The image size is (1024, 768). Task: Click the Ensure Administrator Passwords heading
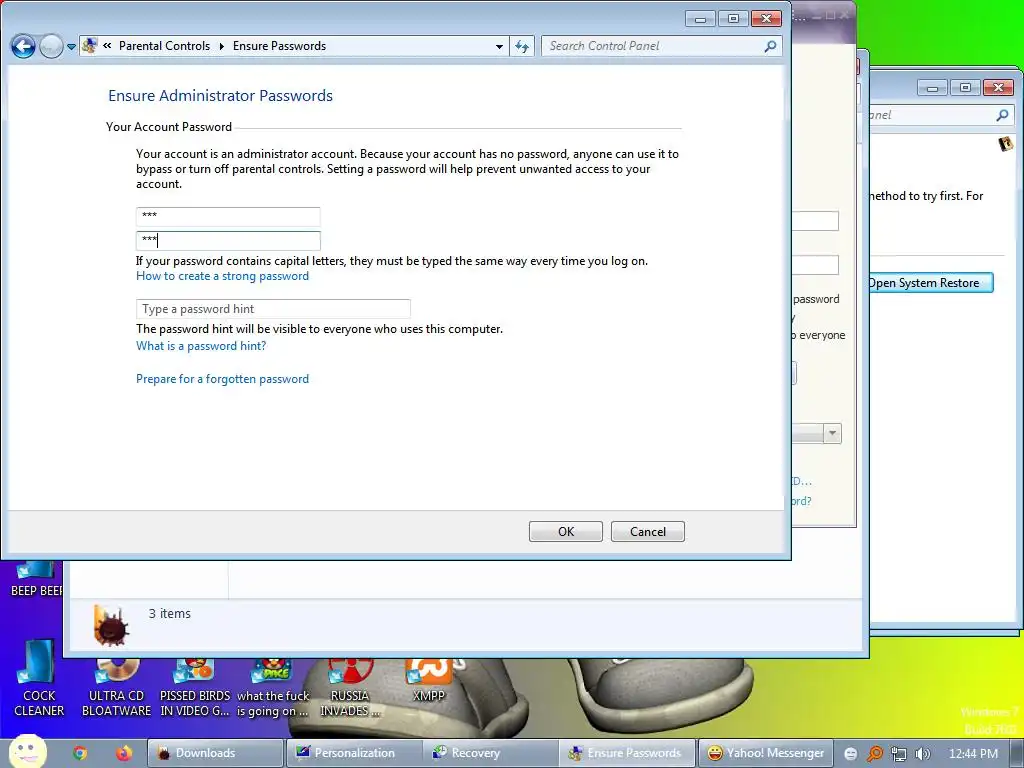point(220,96)
